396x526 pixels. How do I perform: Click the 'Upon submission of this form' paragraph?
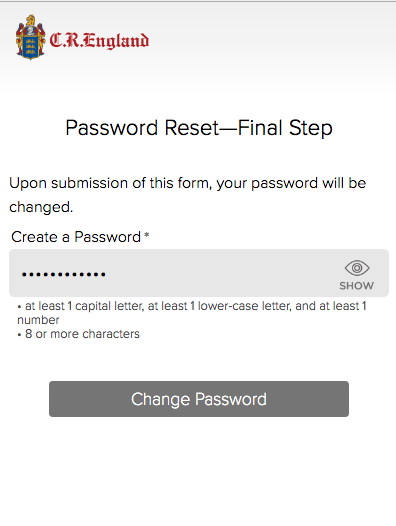[x=188, y=195]
